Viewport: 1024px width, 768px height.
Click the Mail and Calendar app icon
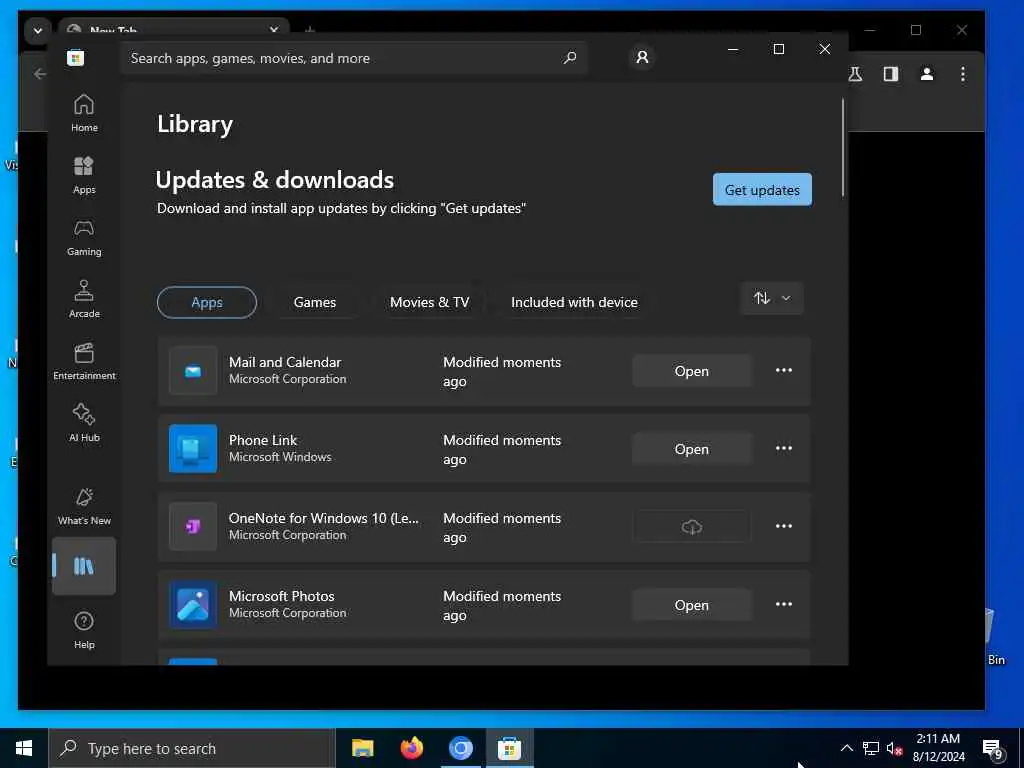193,370
